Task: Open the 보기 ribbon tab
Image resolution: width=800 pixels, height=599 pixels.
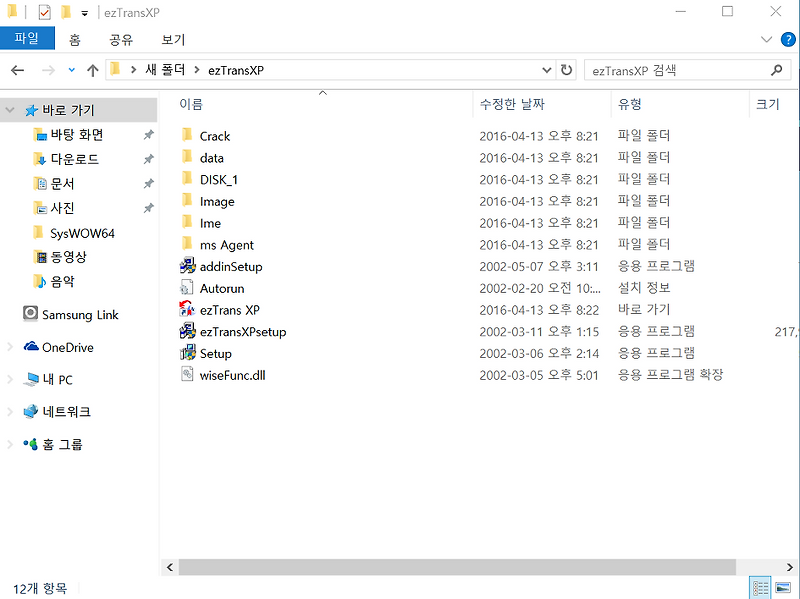Action: coord(173,40)
